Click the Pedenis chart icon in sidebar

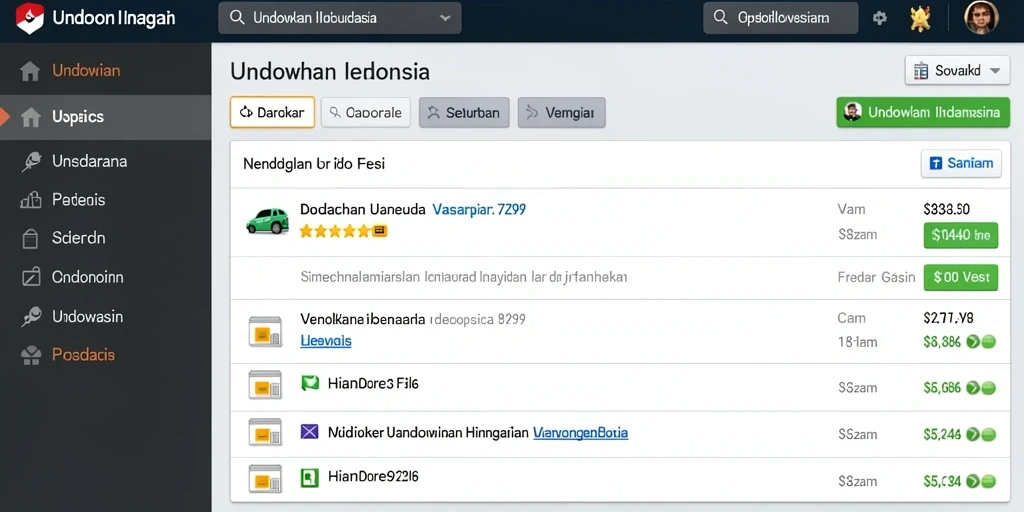[31, 200]
